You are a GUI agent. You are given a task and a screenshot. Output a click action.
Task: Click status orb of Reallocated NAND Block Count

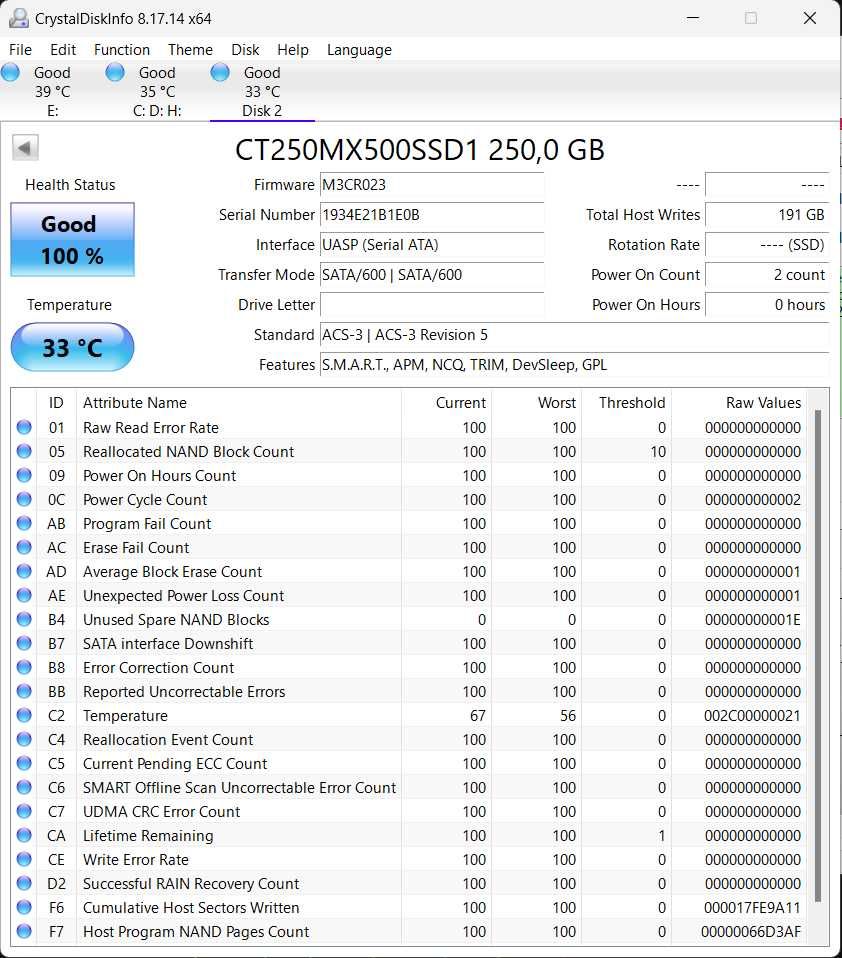pos(24,452)
